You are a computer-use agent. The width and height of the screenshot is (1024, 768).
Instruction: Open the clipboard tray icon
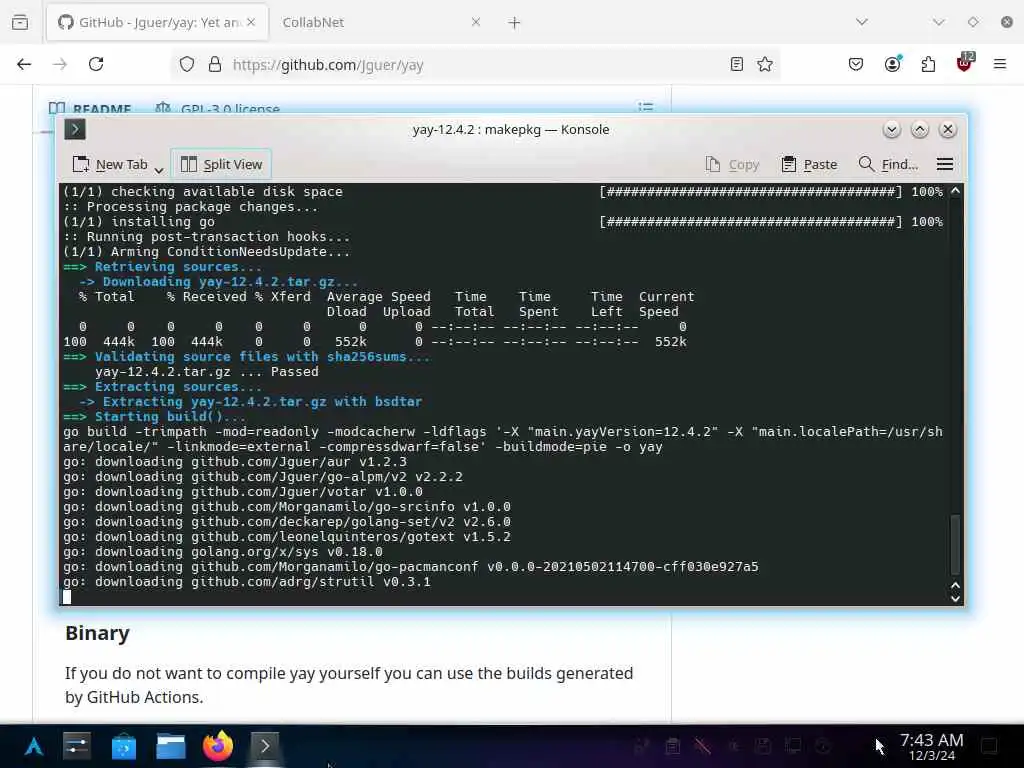(x=673, y=746)
